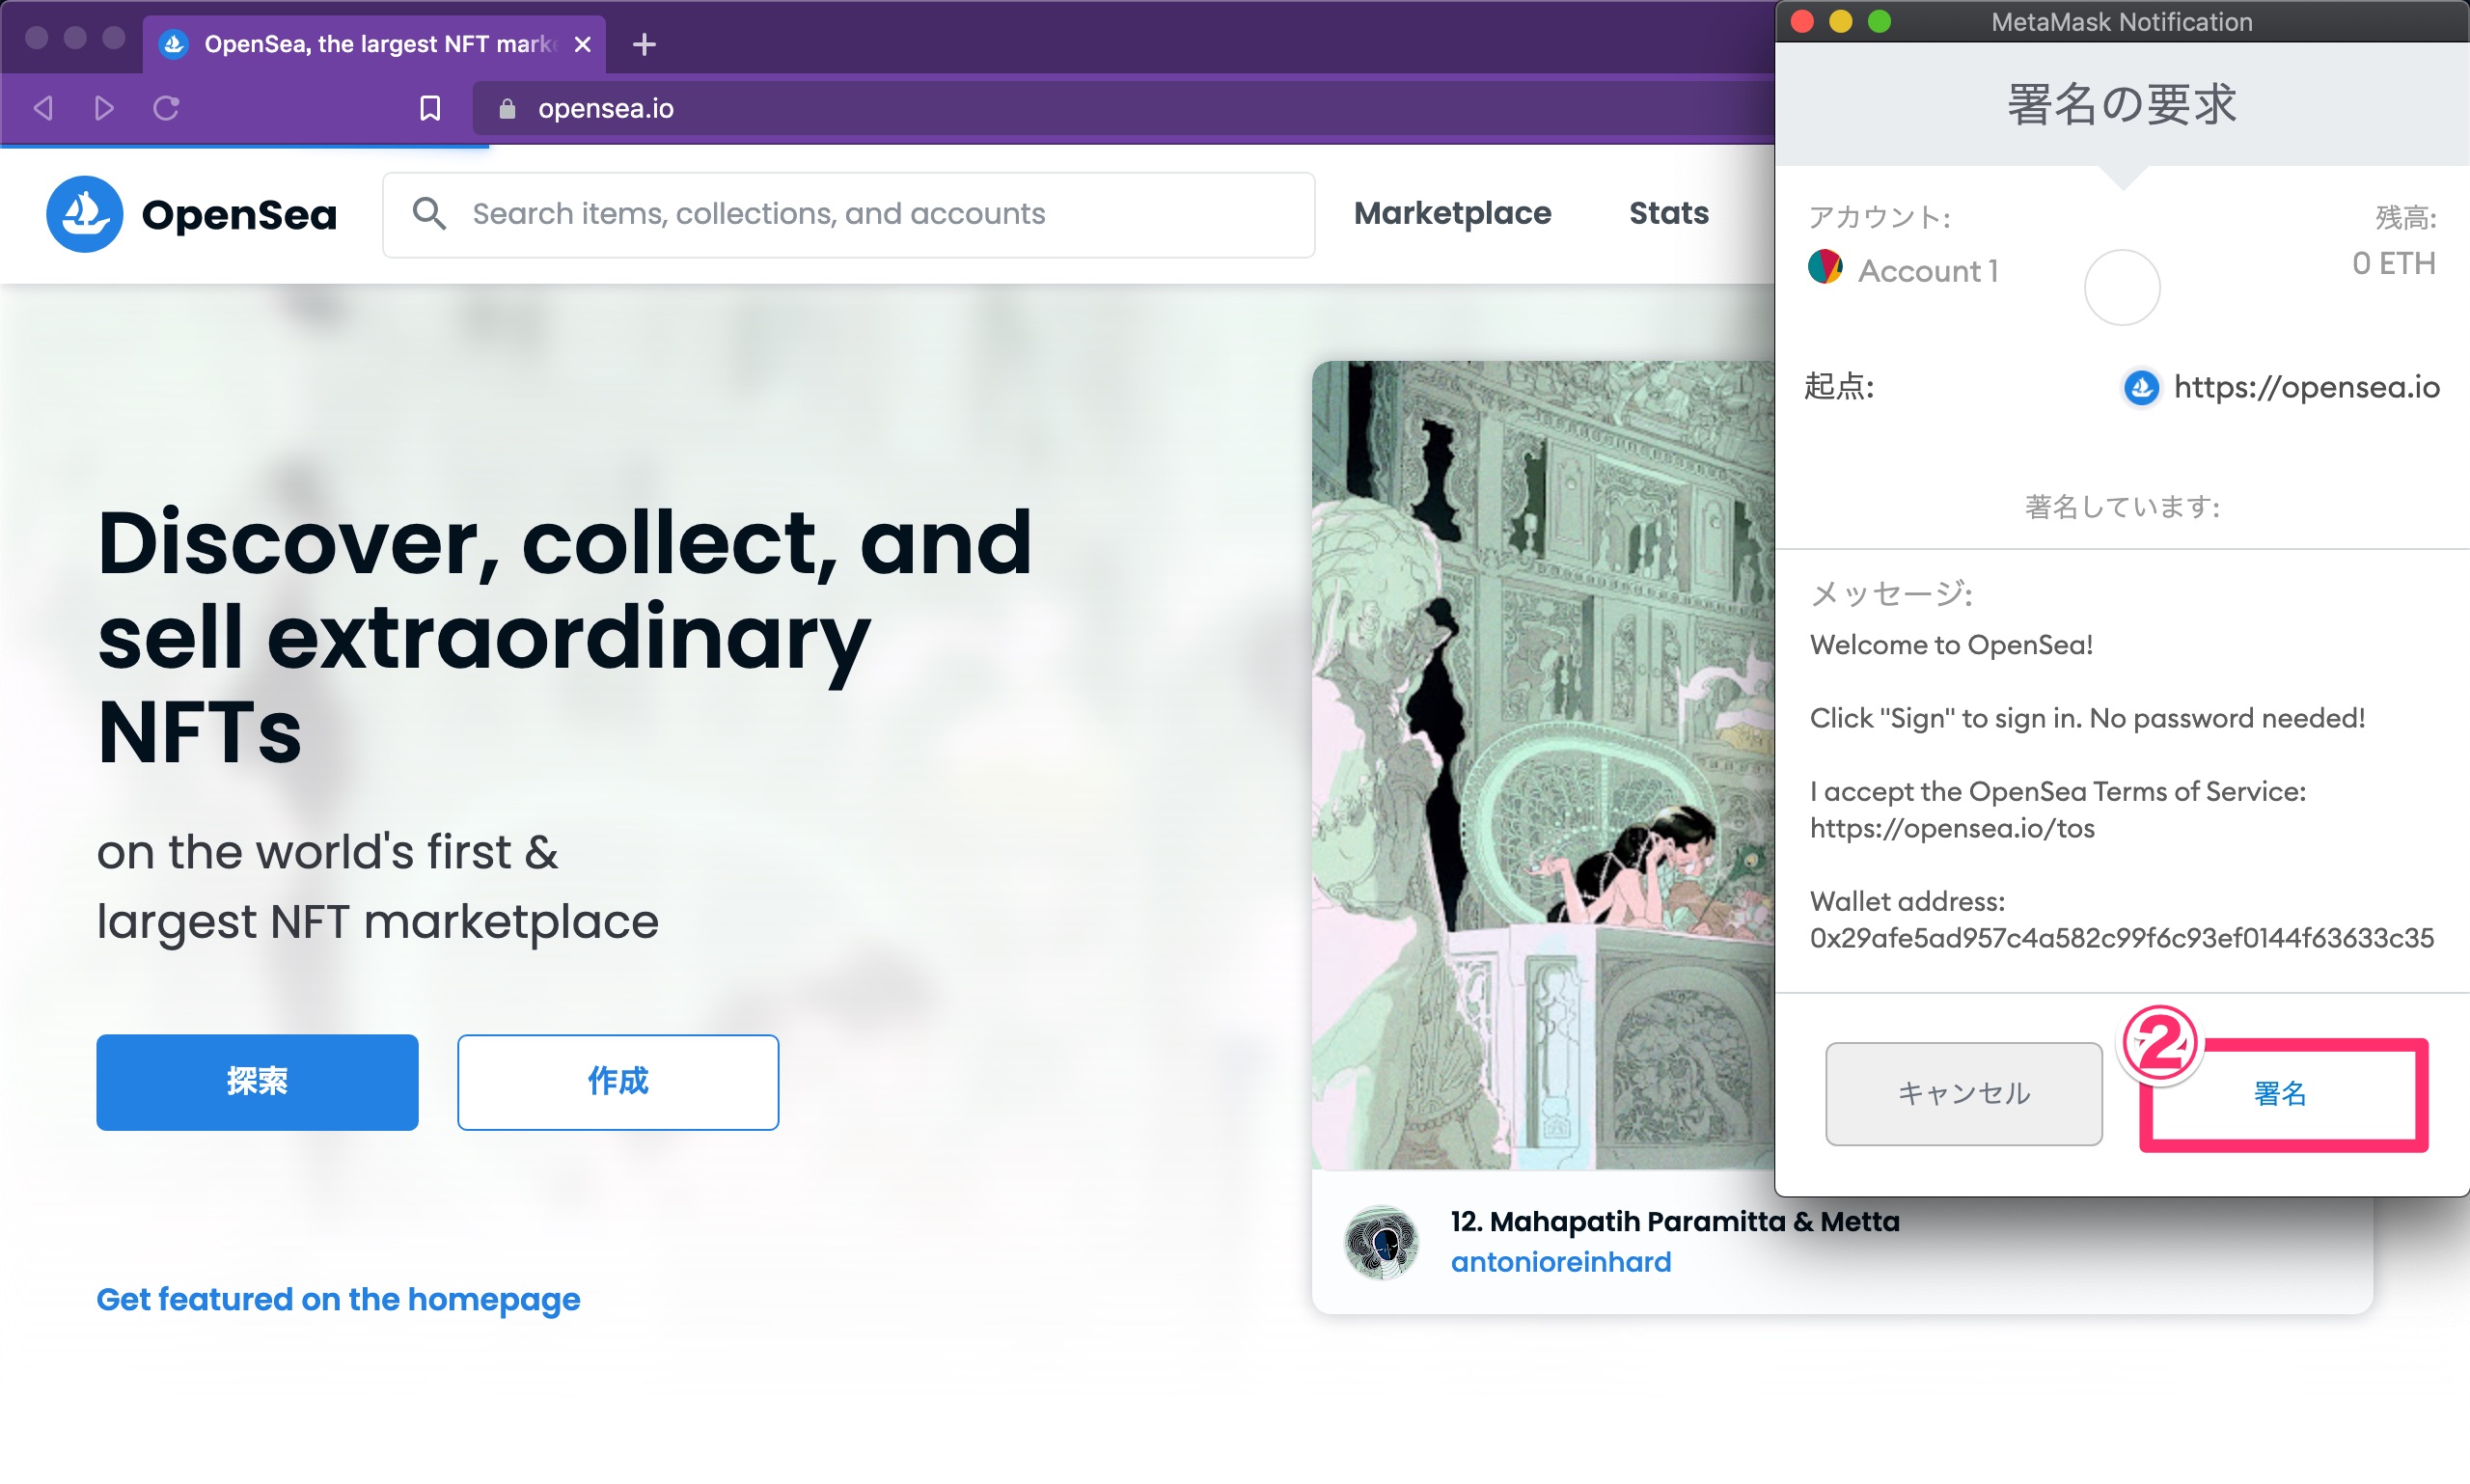The image size is (2470, 1484).
Task: Open a new browser tab
Action: coord(644,44)
